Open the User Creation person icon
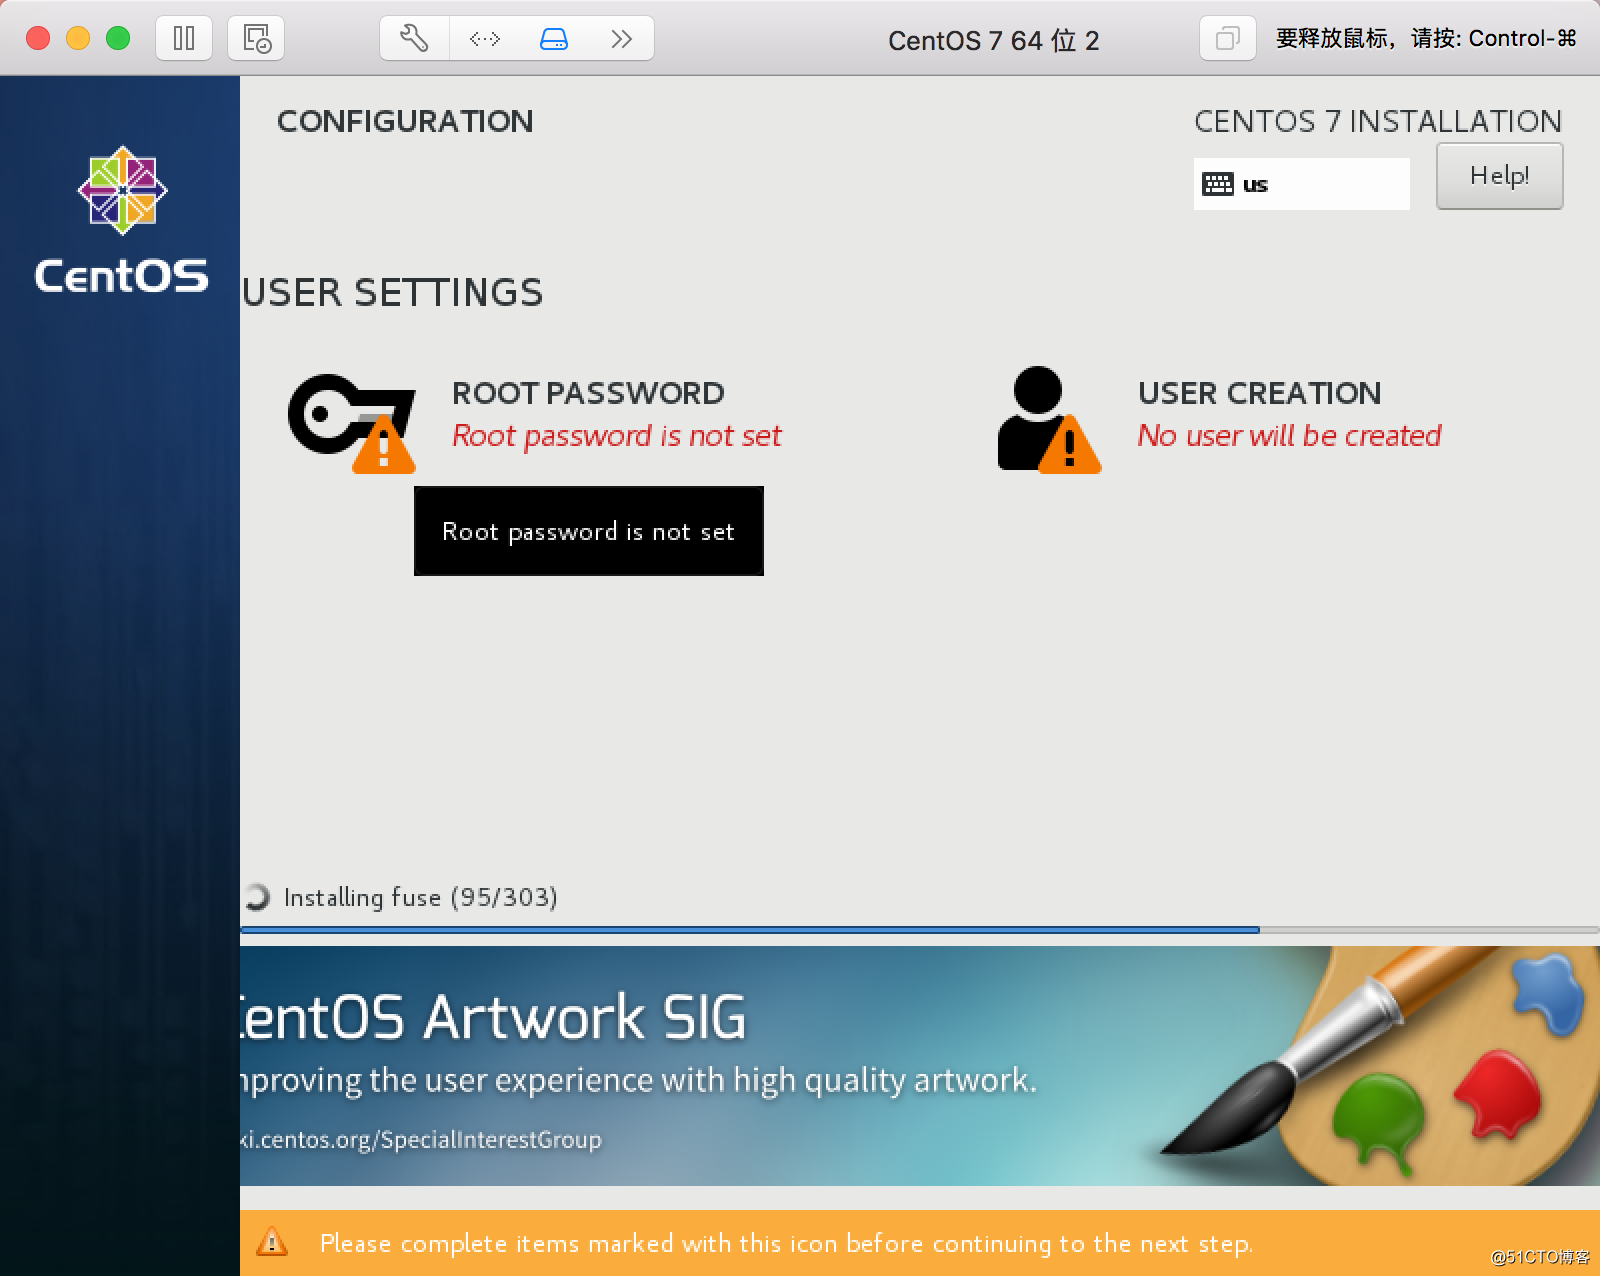The width and height of the screenshot is (1600, 1276). (x=1049, y=420)
